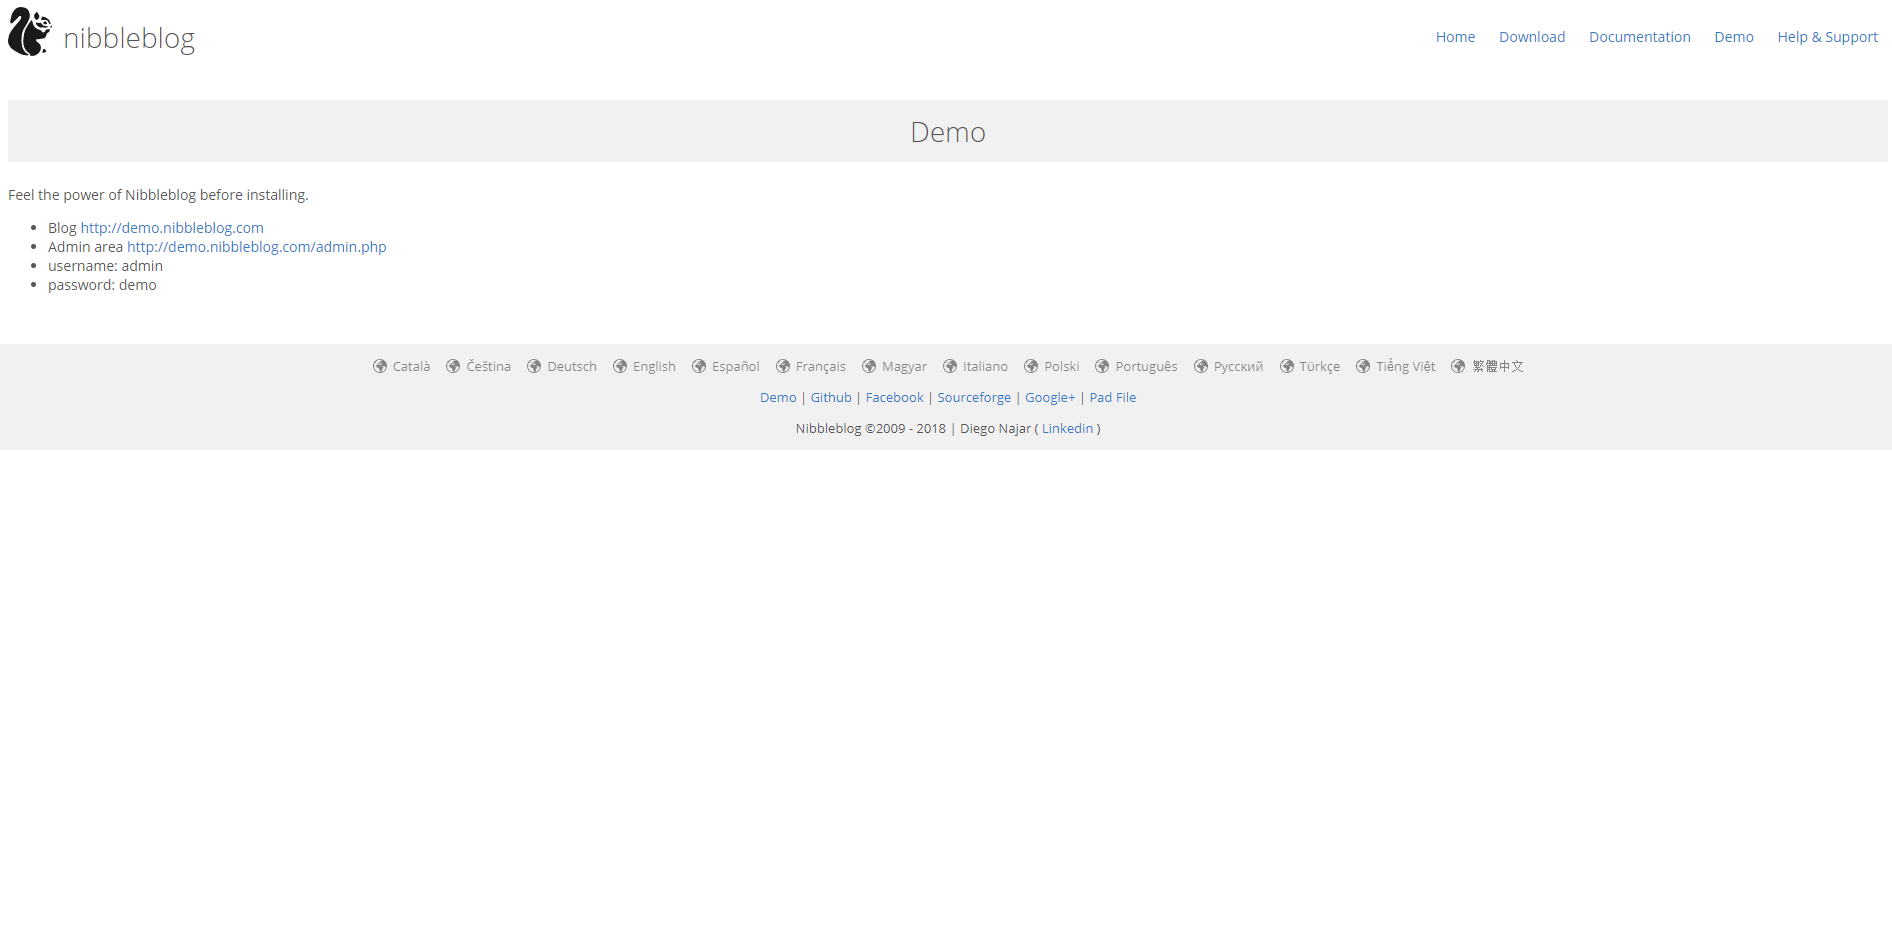The width and height of the screenshot is (1892, 938).
Task: Click the globe icon beside Français
Action: pyautogui.click(x=783, y=367)
